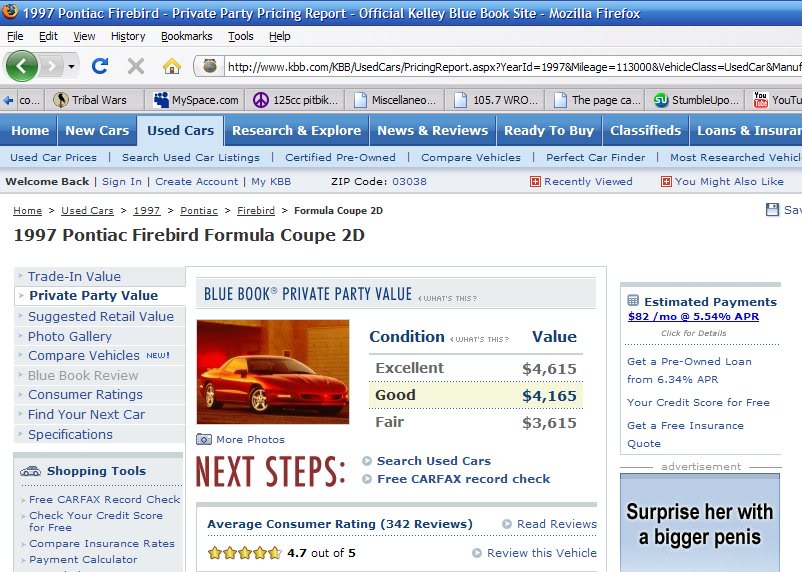Expand the You Might Also Like plus icon
The width and height of the screenshot is (802, 572).
666,182
